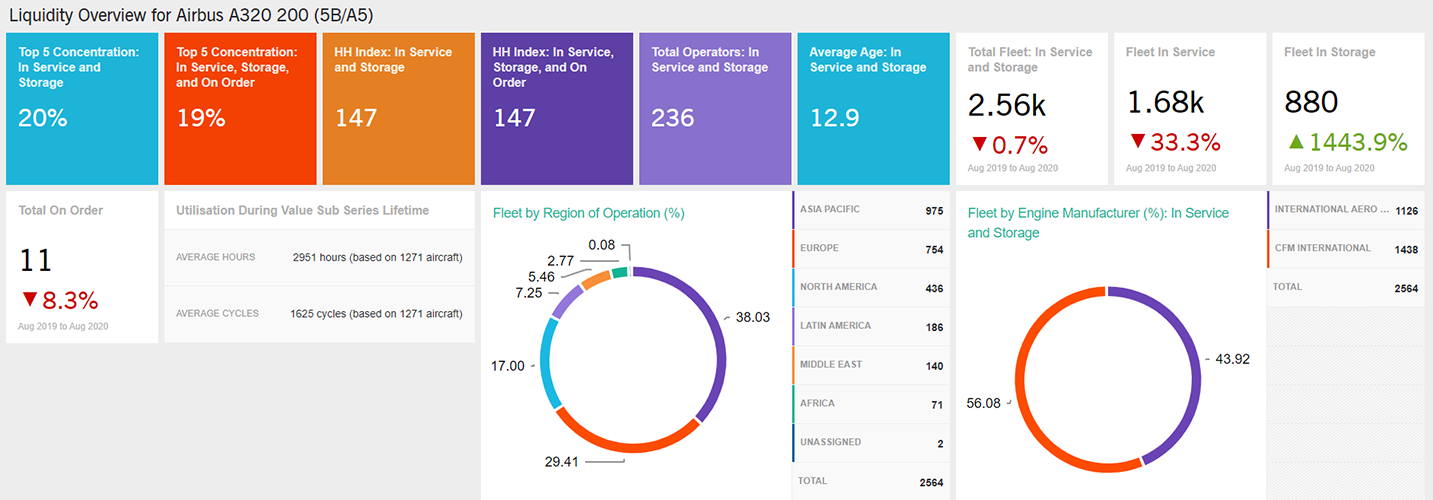Click the Utilisation During Value Sub Series Lifetime header
This screenshot has height=500, width=1433.
[302, 211]
